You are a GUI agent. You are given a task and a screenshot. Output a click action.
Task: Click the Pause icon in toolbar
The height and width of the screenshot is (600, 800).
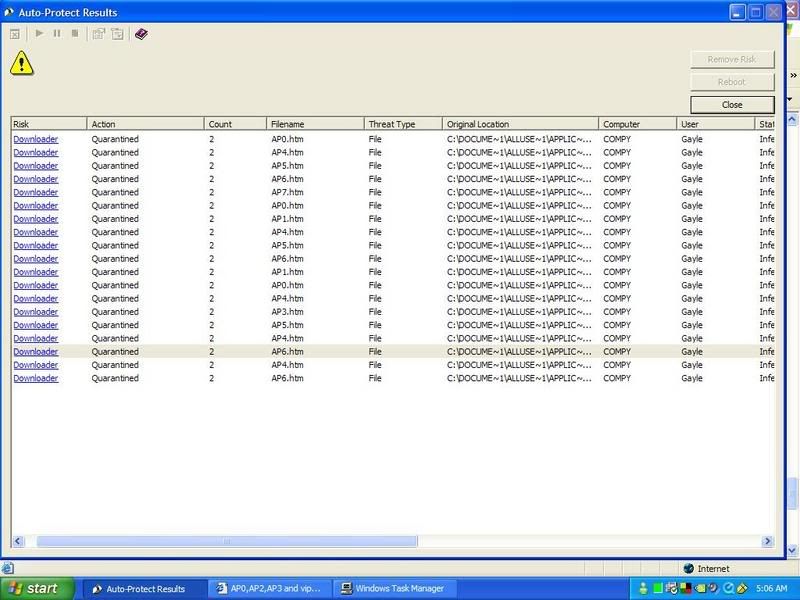pos(57,34)
